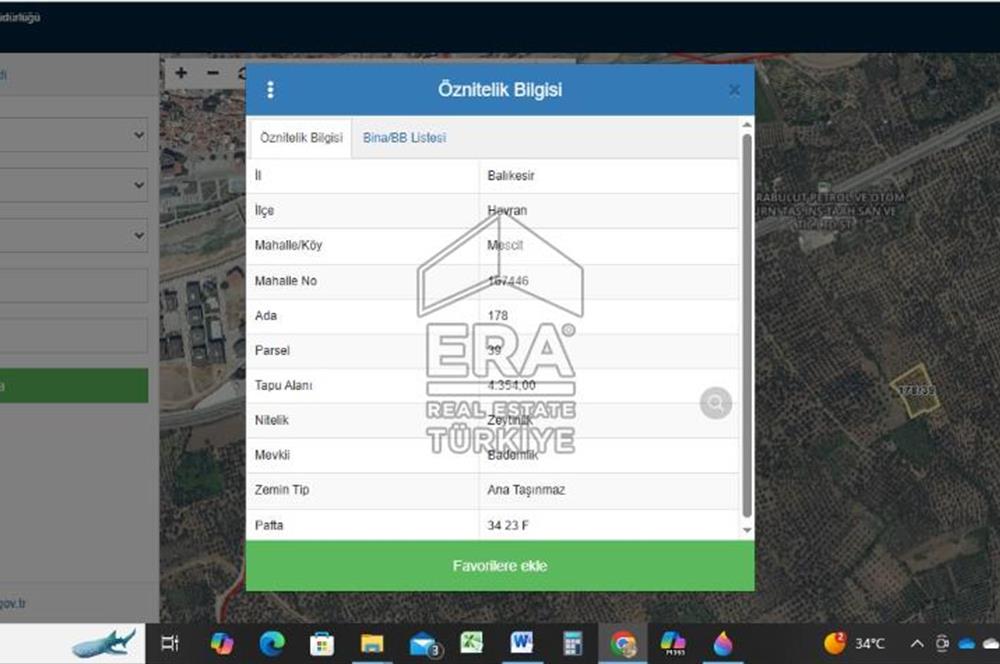Open the teardrop-shaped app icon on taskbar
This screenshot has width=1000, height=664.
coord(723,644)
